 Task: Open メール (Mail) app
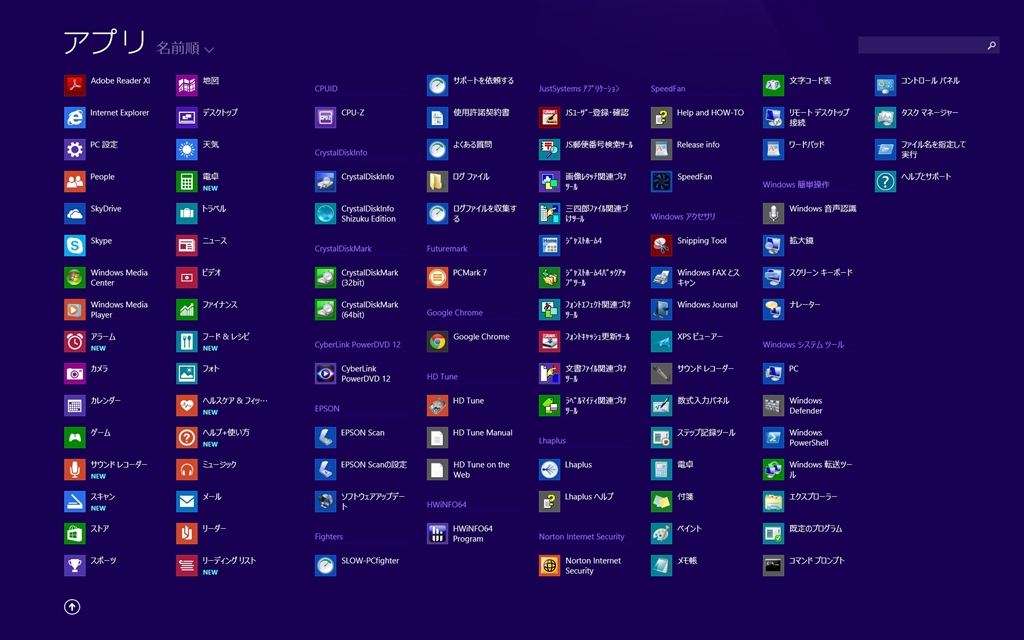199,502
